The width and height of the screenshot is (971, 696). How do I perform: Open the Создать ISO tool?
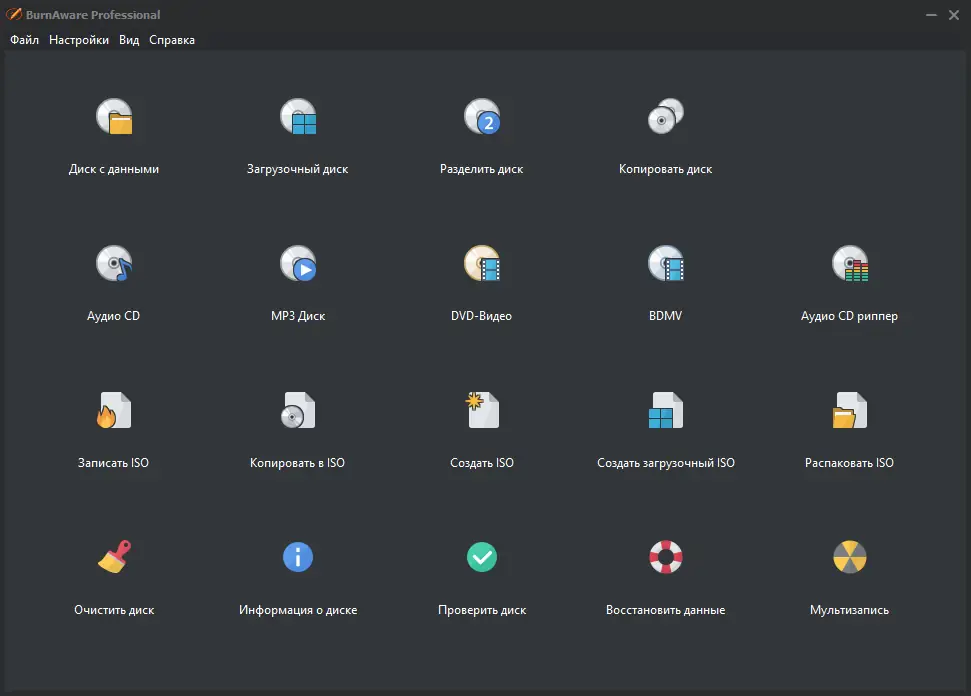click(482, 429)
